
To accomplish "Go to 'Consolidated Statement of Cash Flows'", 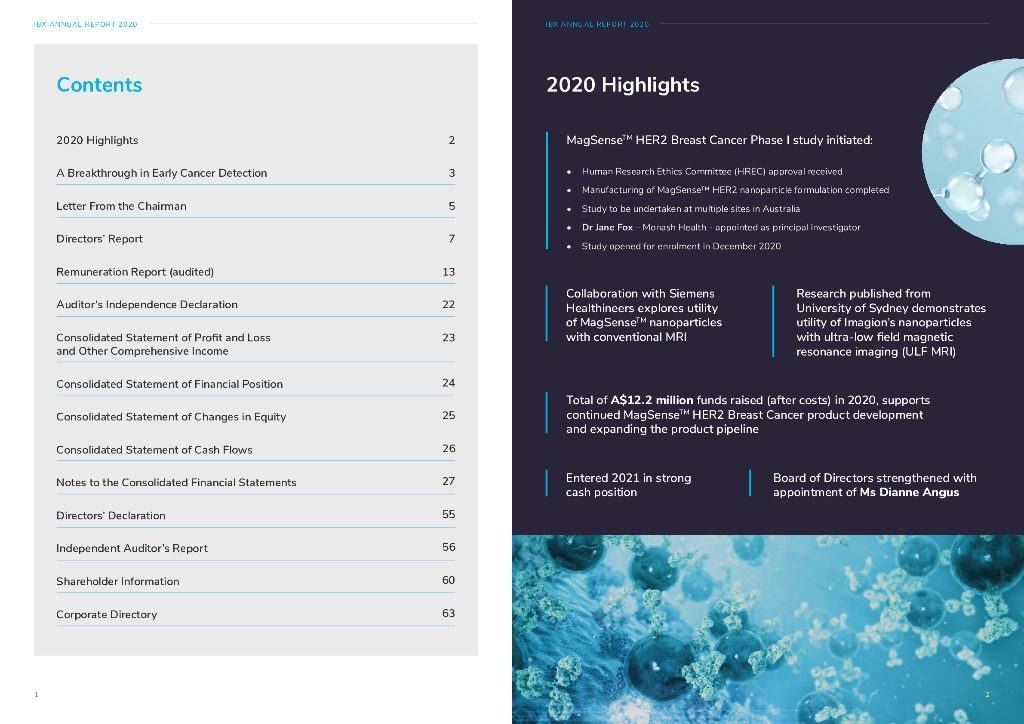I will point(255,450).
